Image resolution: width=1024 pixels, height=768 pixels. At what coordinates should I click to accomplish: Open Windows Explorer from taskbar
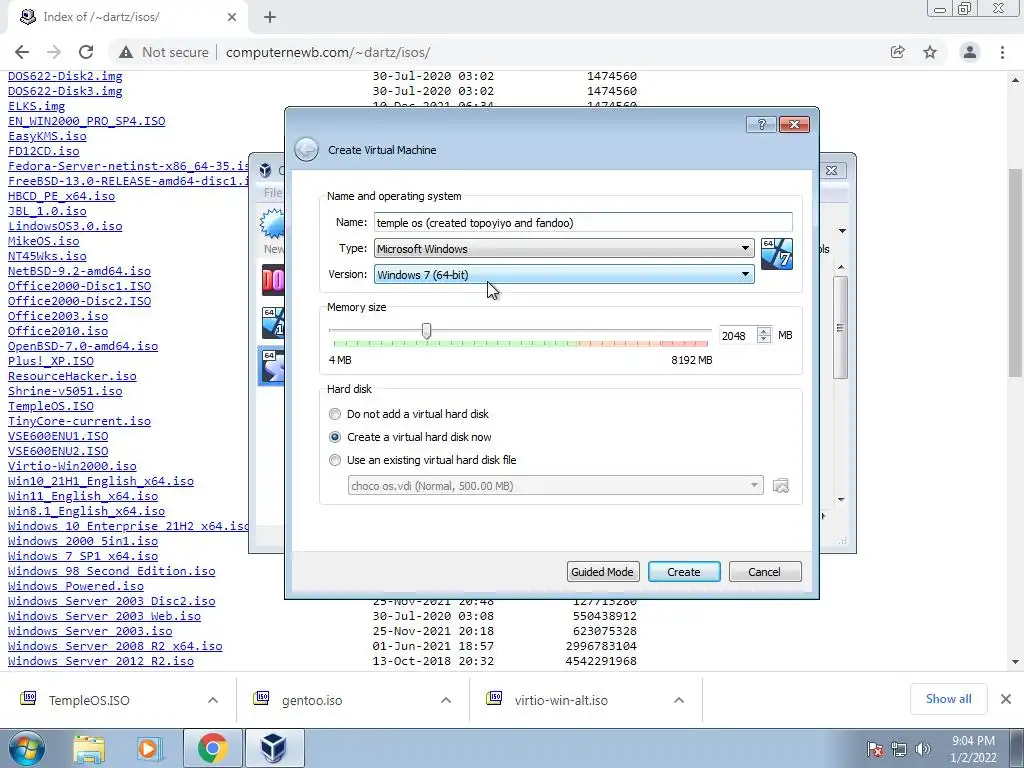point(89,749)
